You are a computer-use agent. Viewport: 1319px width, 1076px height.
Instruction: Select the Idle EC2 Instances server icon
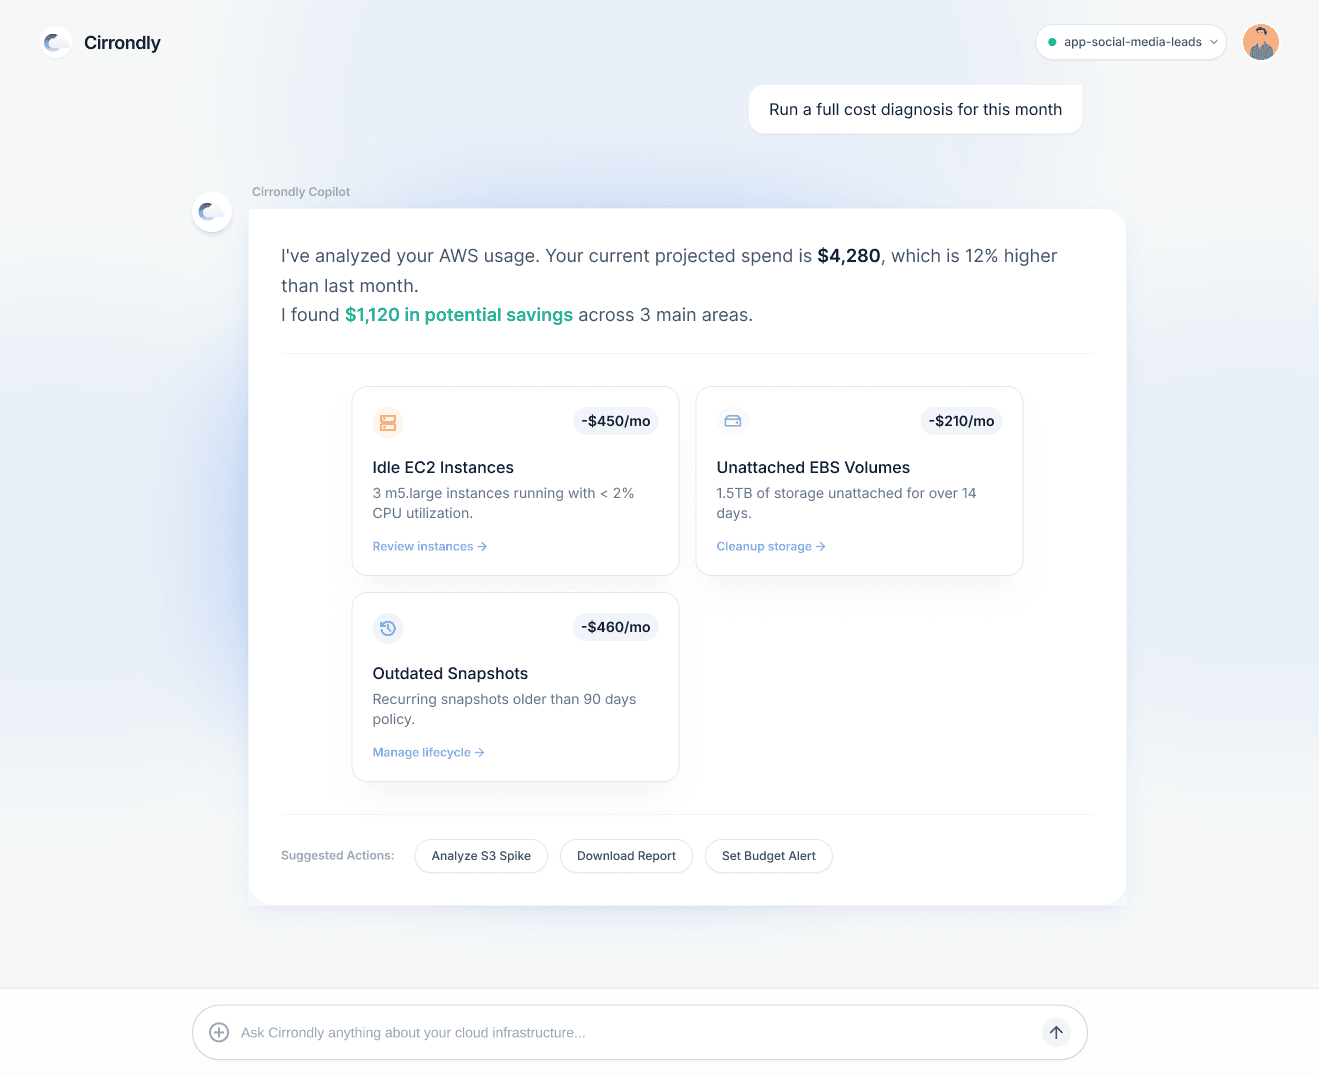(x=387, y=423)
